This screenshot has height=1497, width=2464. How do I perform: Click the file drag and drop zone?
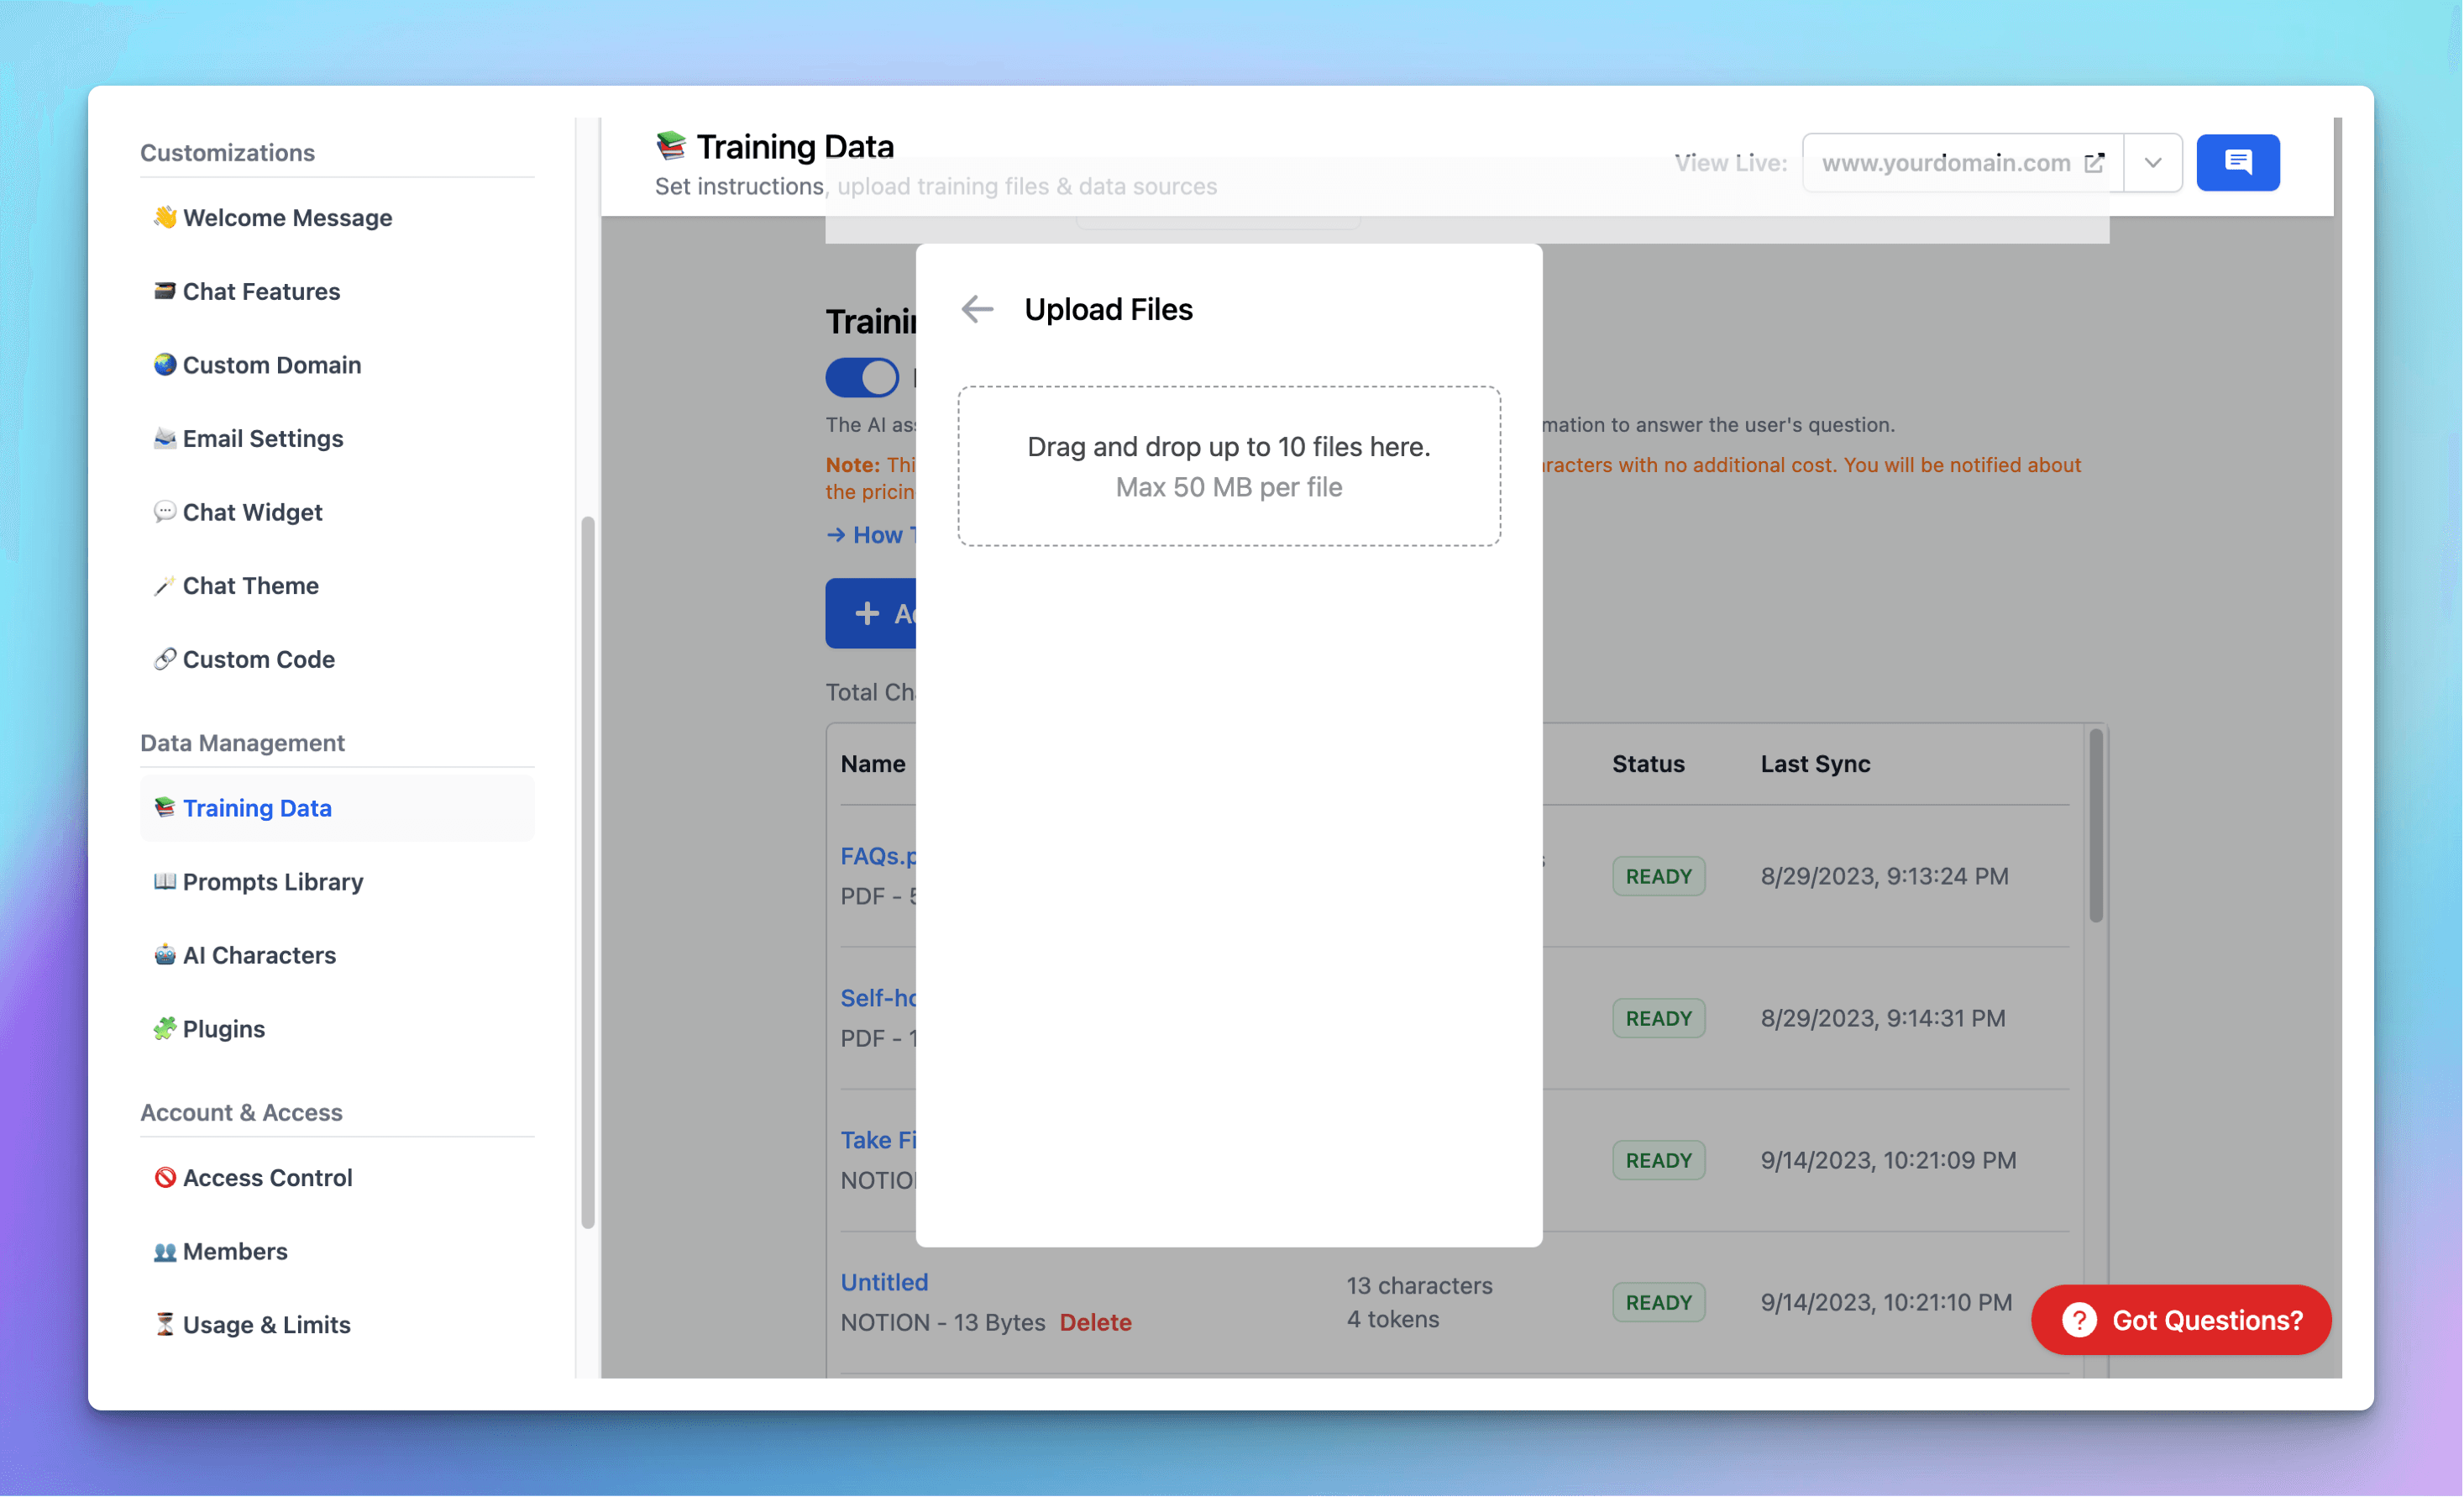pyautogui.click(x=1229, y=466)
